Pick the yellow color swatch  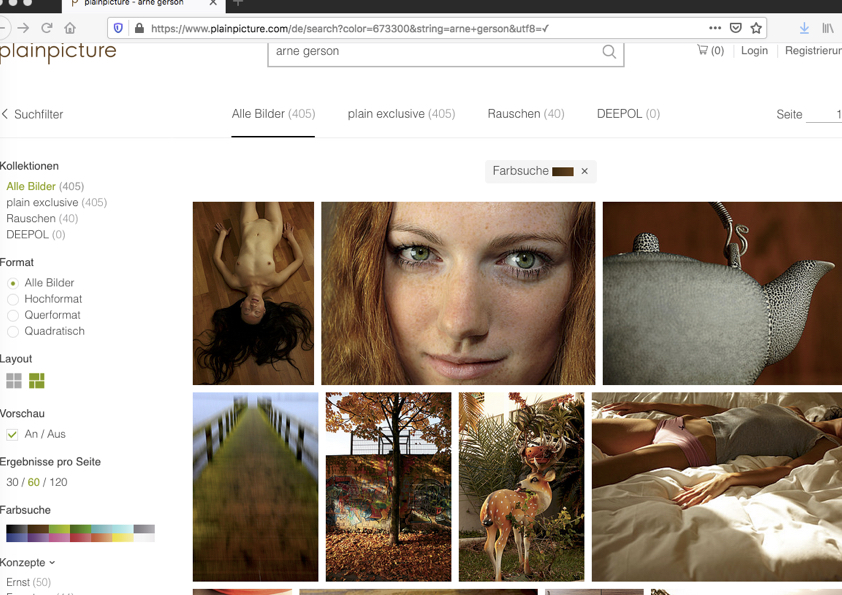coord(123,538)
